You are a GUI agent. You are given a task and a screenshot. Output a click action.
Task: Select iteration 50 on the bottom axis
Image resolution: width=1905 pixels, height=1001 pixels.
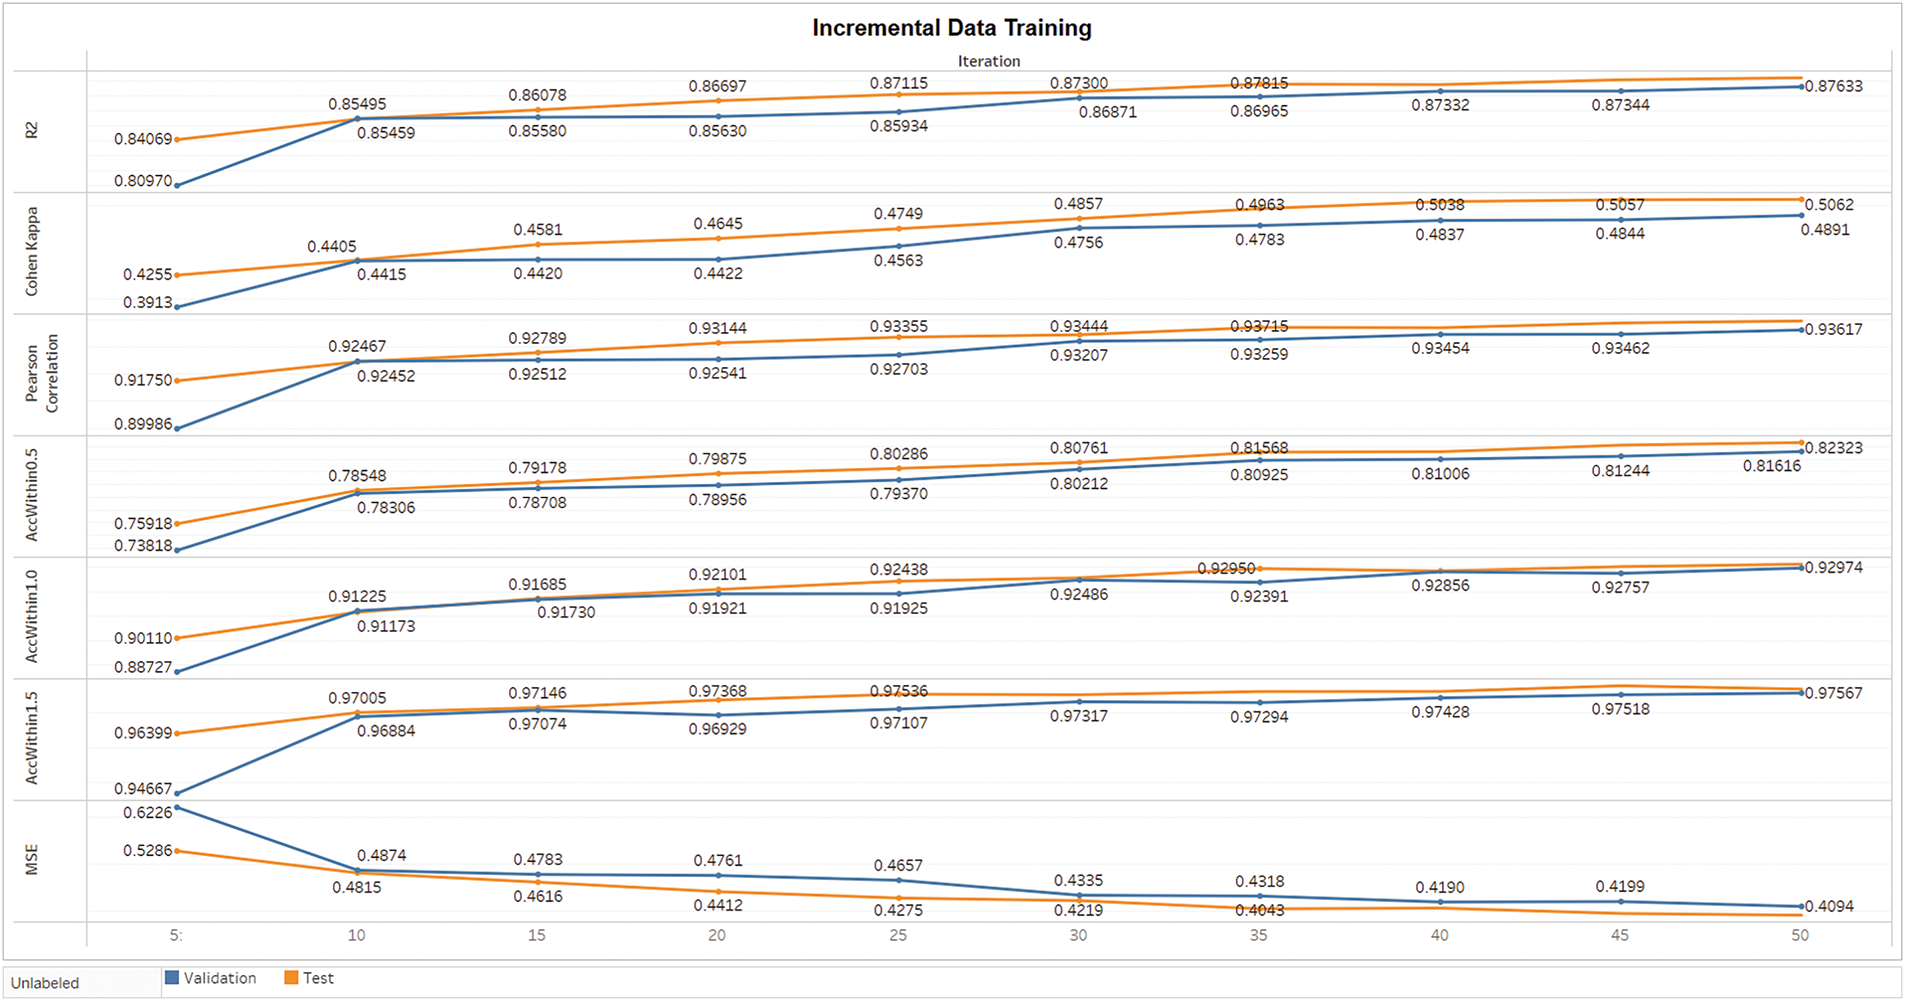click(x=1800, y=935)
